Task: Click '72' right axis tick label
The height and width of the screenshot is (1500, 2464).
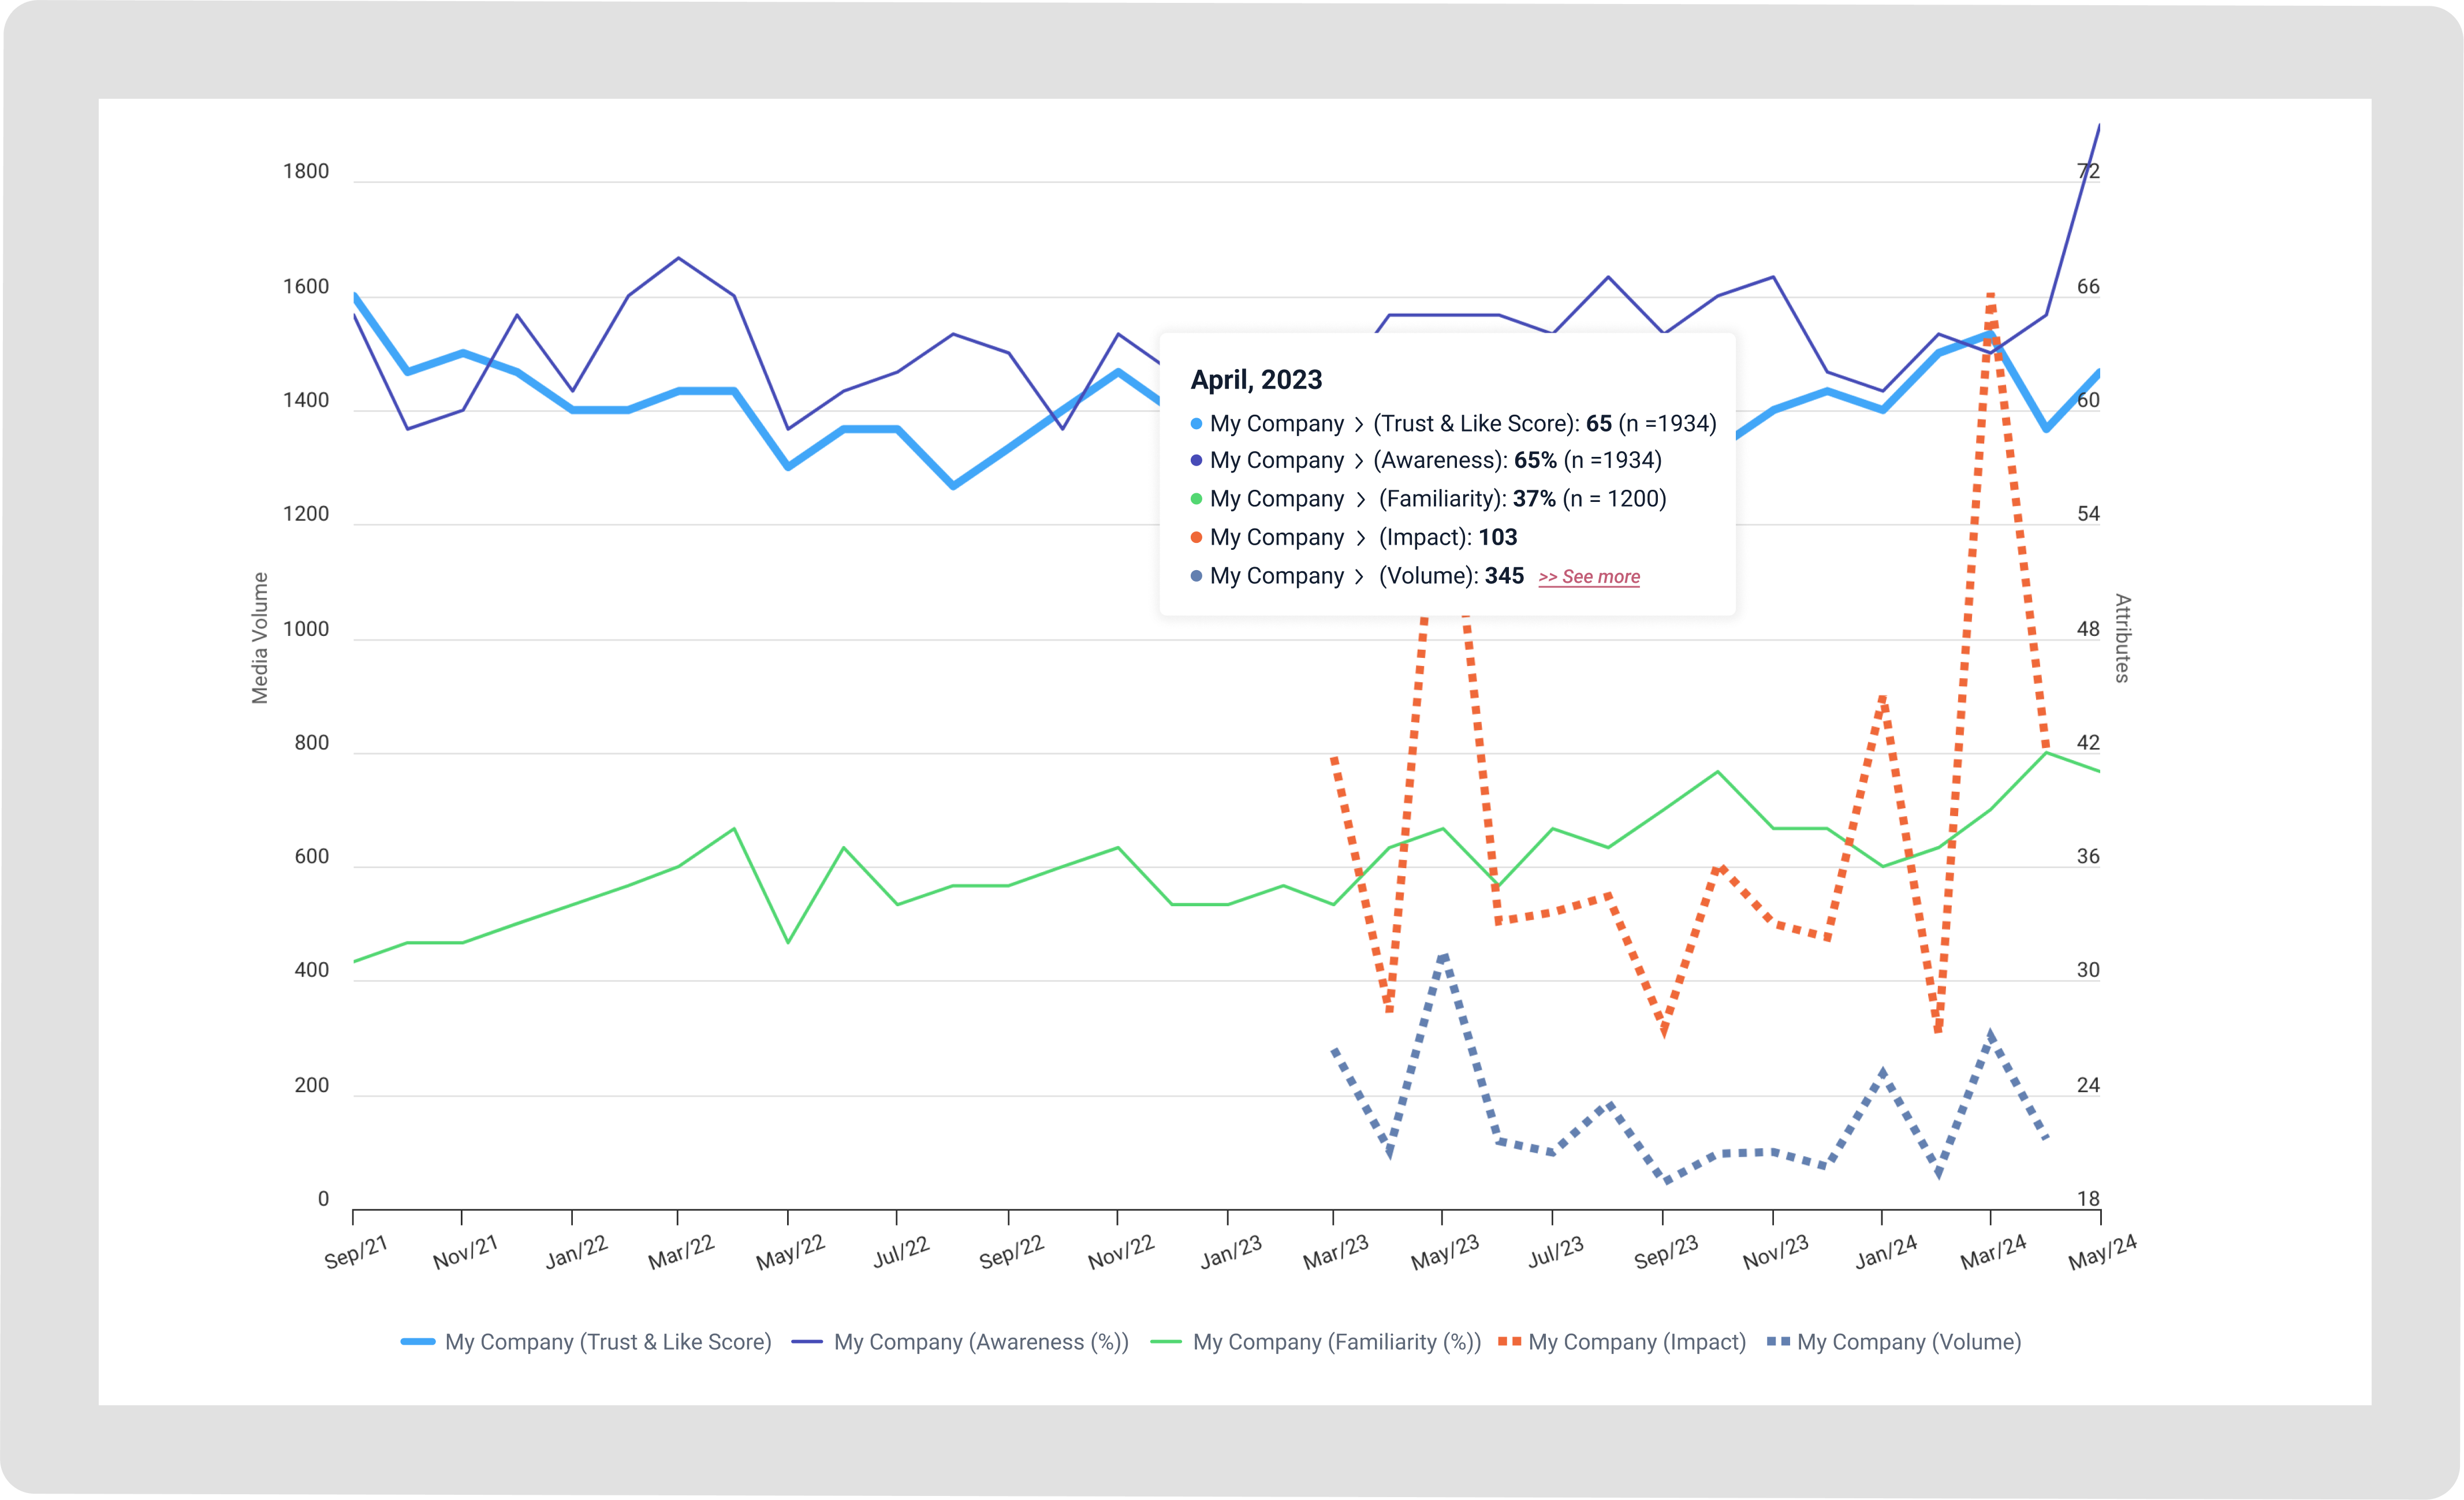Action: pos(2088,171)
